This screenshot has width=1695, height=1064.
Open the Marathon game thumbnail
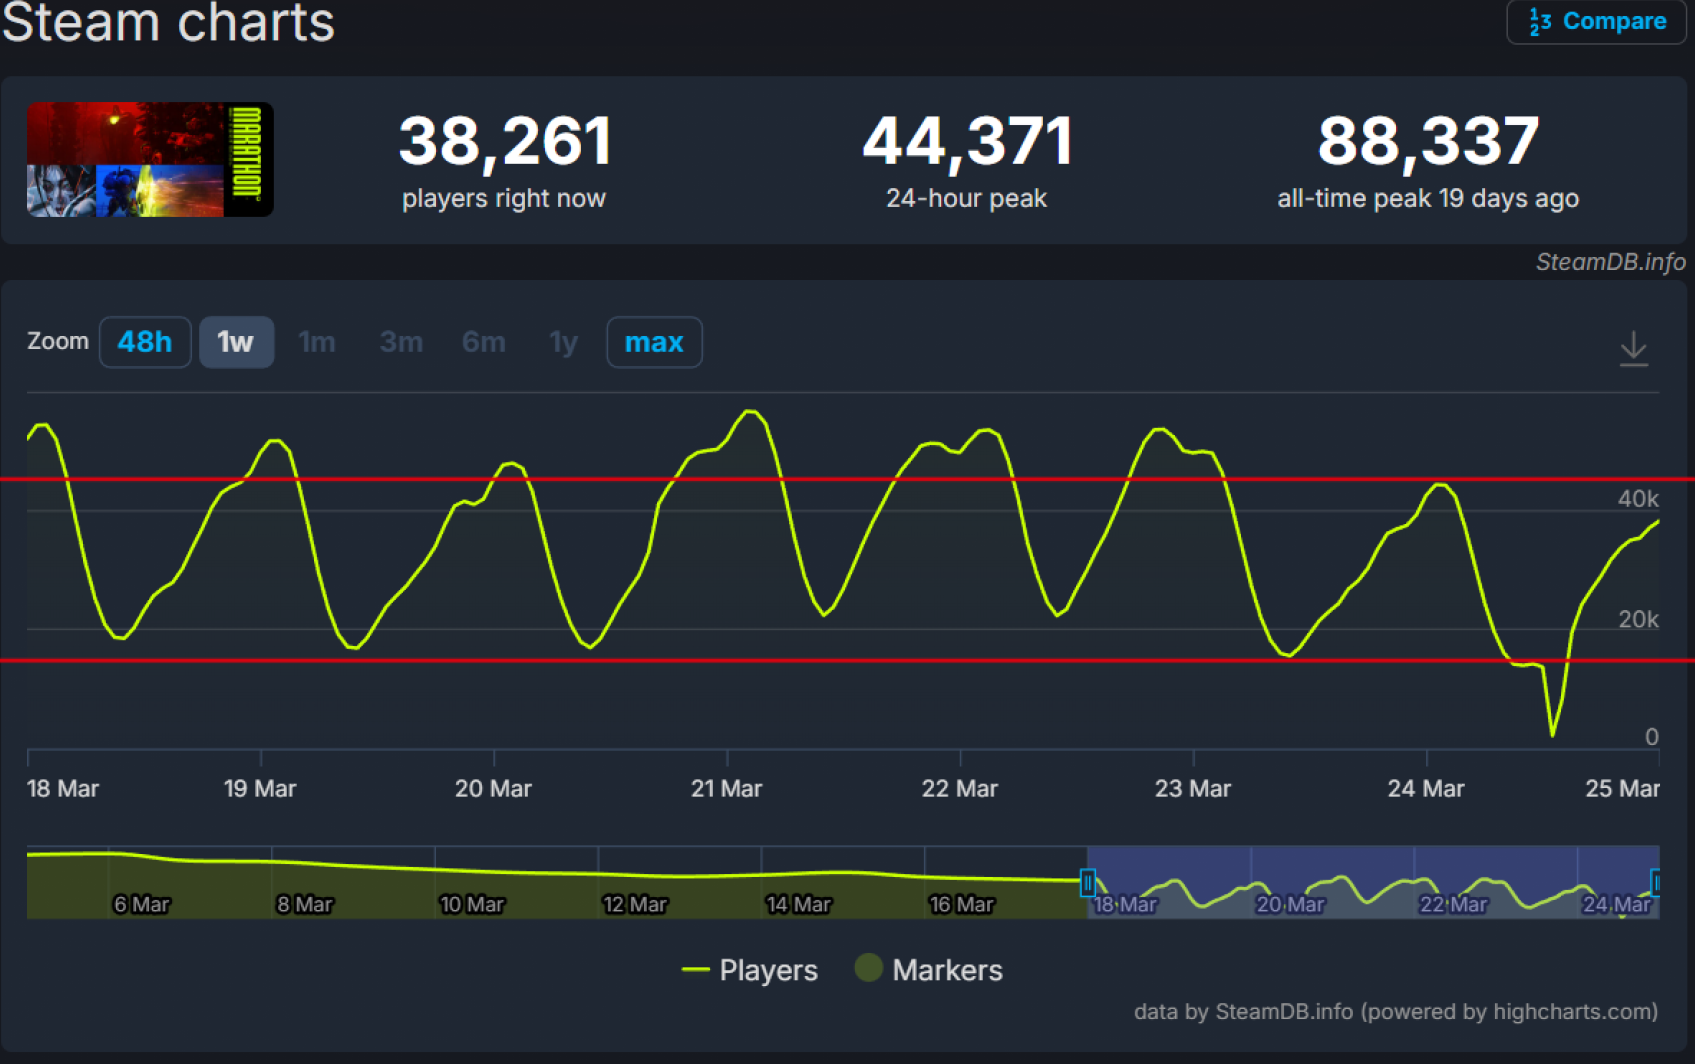pyautogui.click(x=150, y=159)
